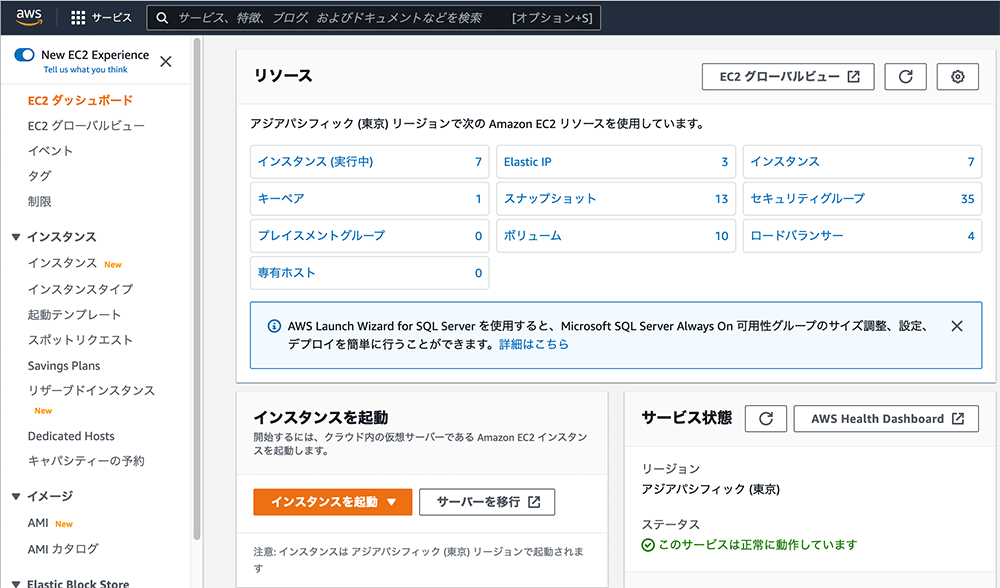Toggle the New EC2 Experience switch
The width and height of the screenshot is (1000, 588).
(x=25, y=55)
